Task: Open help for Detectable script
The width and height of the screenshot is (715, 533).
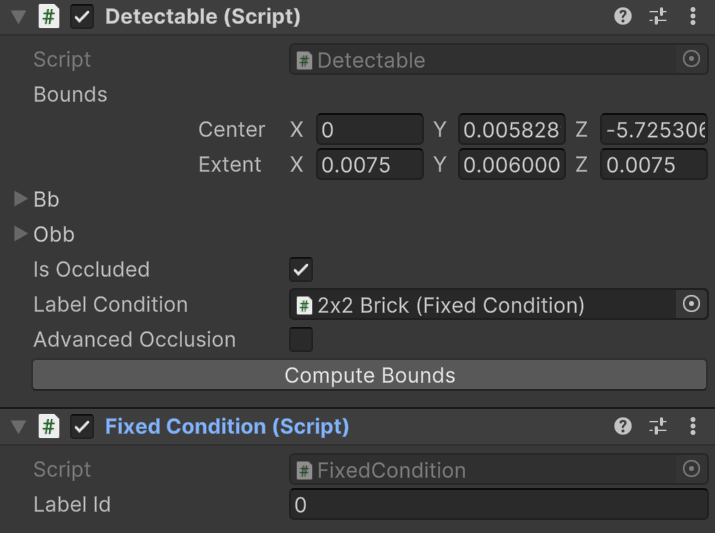Action: tap(623, 17)
